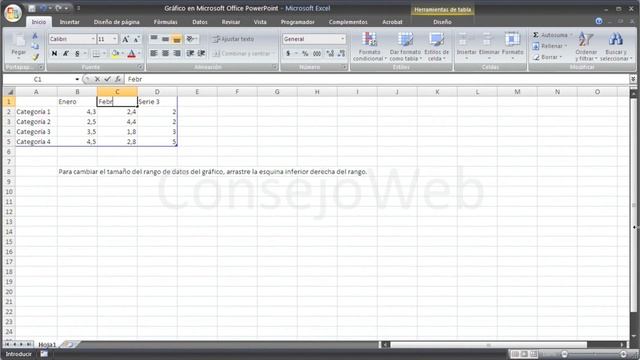This screenshot has width=640, height=360.
Task: Open the General number format dropdown
Action: click(x=342, y=39)
